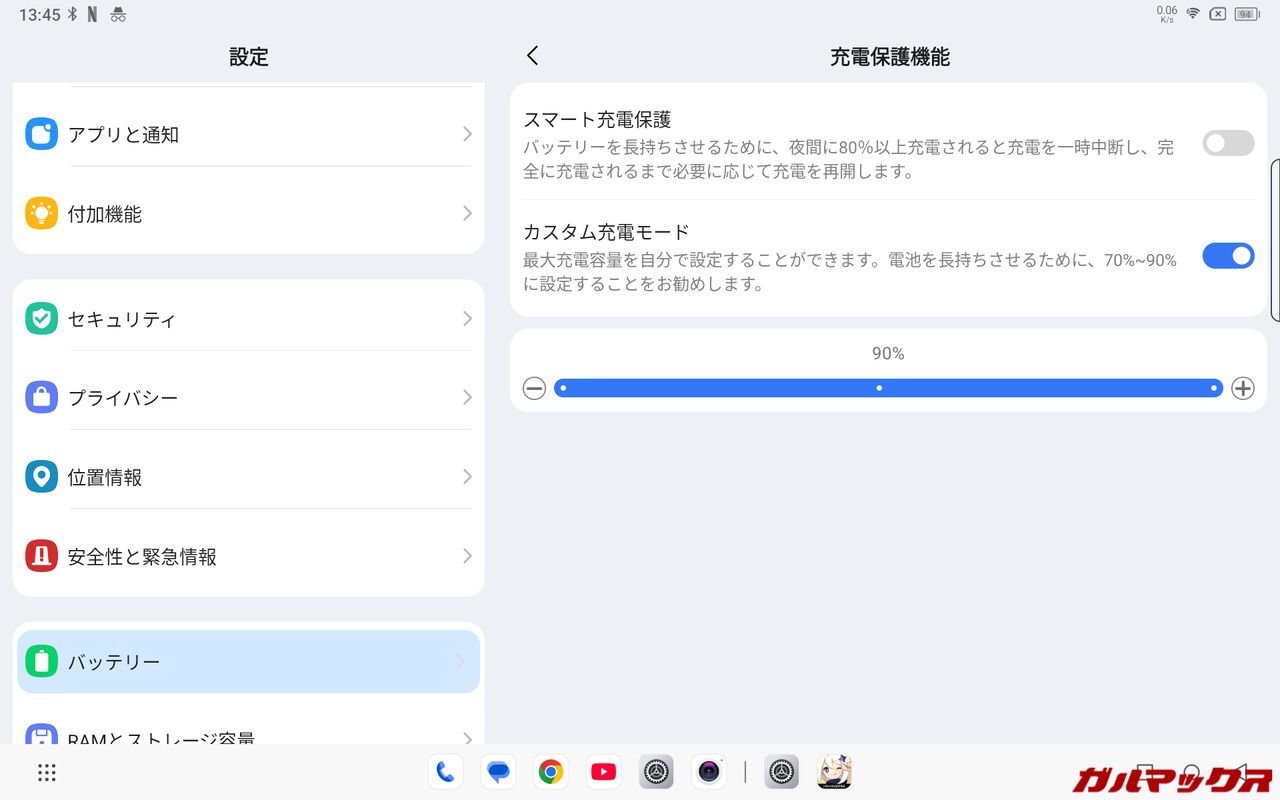Click the middle dot on charge slider
Screen dimensions: 1280x800
coord(879,388)
